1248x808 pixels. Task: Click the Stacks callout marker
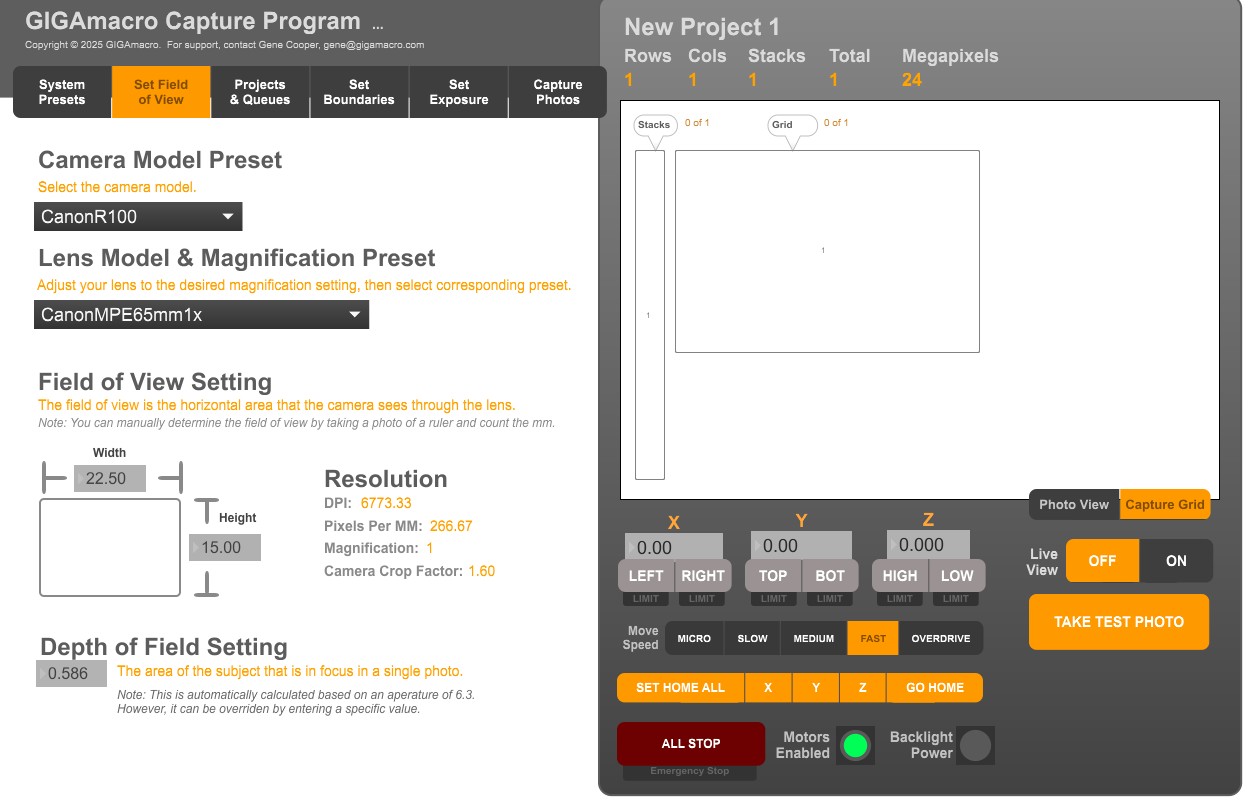654,126
